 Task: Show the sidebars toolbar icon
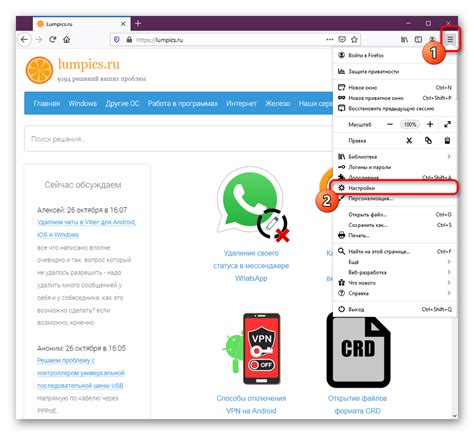click(x=418, y=40)
